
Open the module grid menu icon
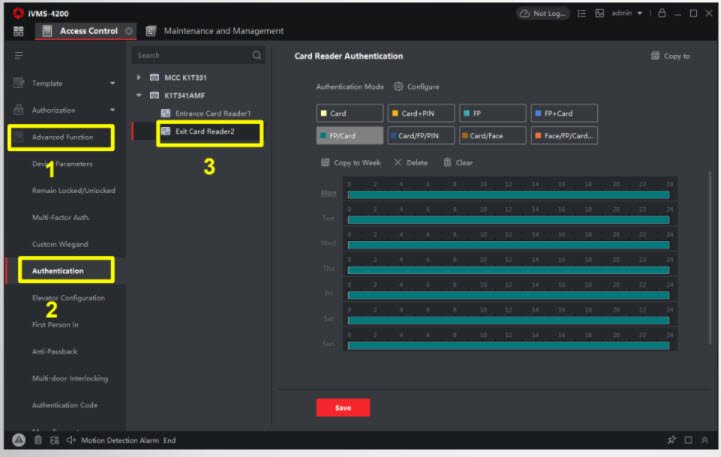point(18,31)
